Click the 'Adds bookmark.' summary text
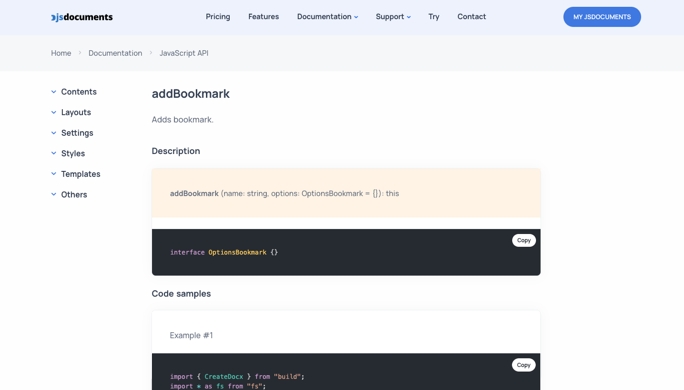 pos(182,120)
